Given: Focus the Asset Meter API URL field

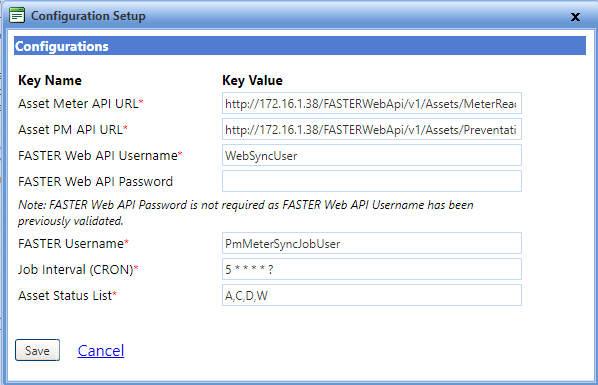Looking at the screenshot, I should click(372, 103).
